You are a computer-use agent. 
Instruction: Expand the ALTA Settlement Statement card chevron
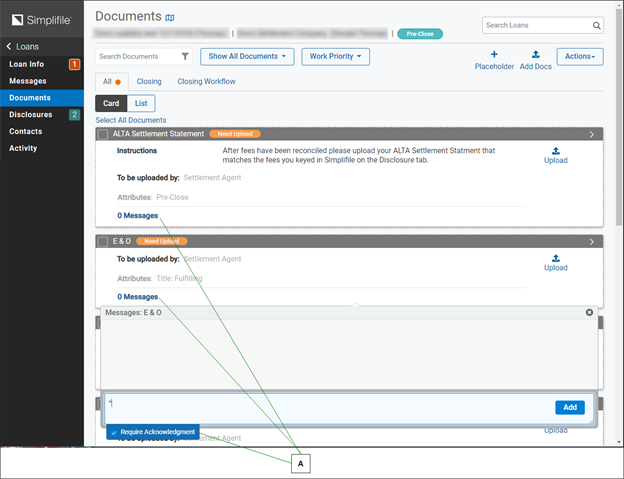pyautogui.click(x=592, y=134)
